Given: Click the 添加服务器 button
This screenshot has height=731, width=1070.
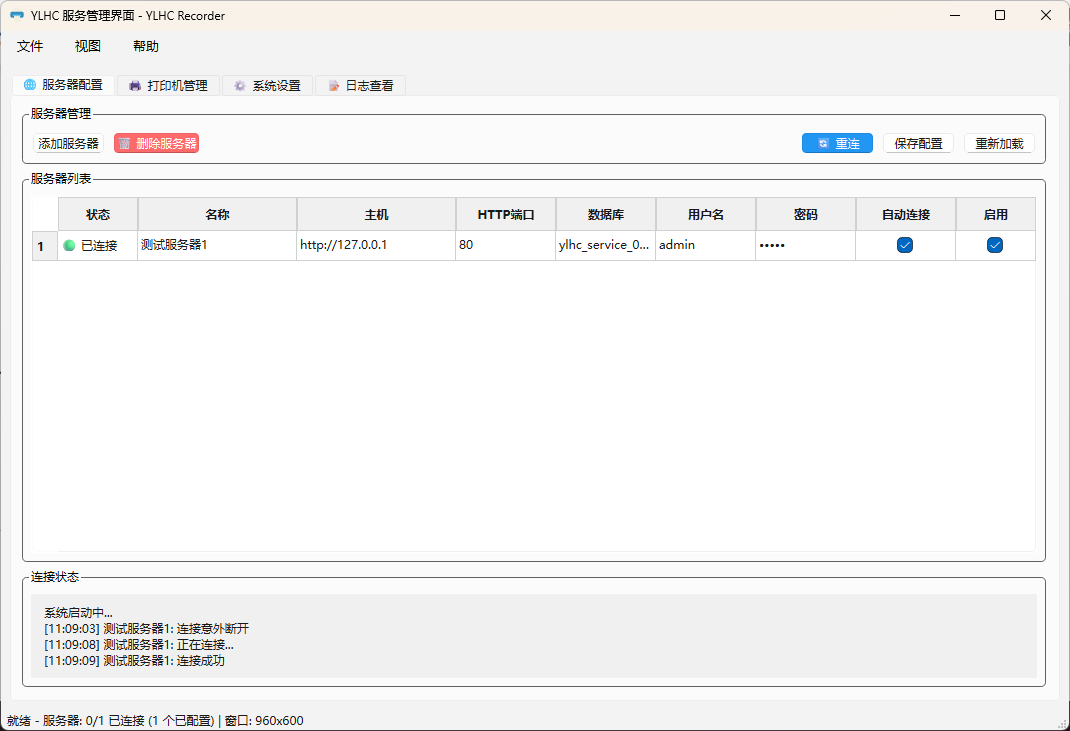Looking at the screenshot, I should pos(68,144).
